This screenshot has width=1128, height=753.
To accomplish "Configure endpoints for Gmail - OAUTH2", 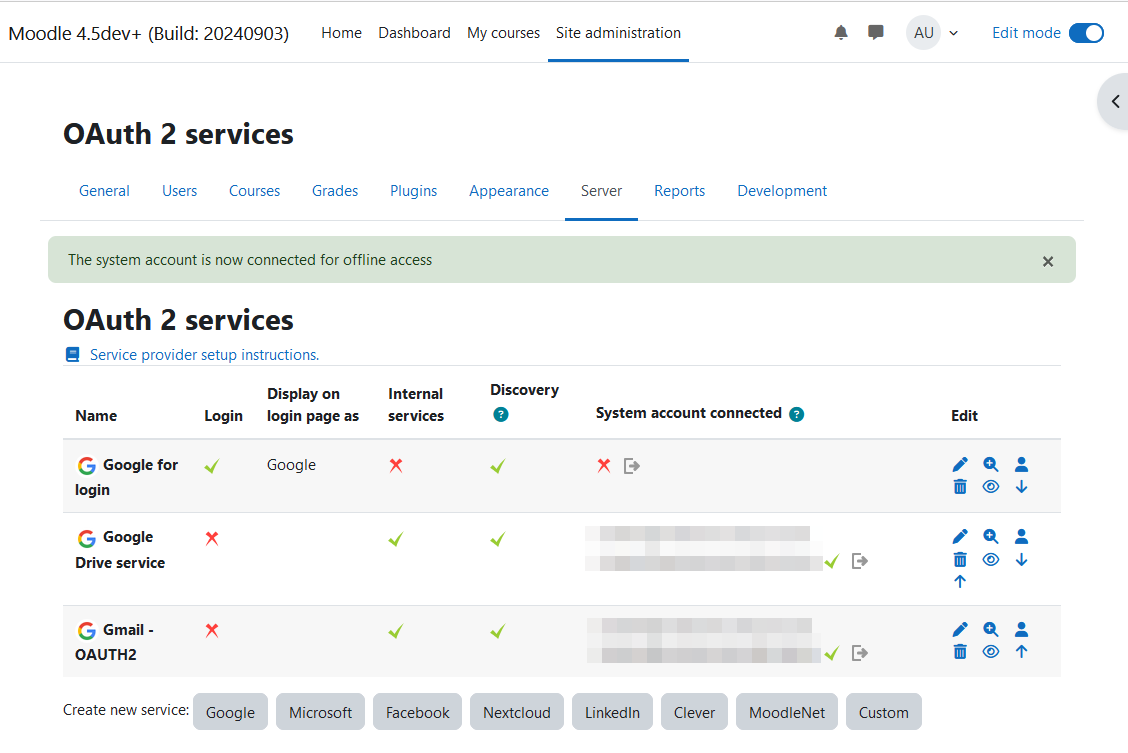I will pos(991,630).
